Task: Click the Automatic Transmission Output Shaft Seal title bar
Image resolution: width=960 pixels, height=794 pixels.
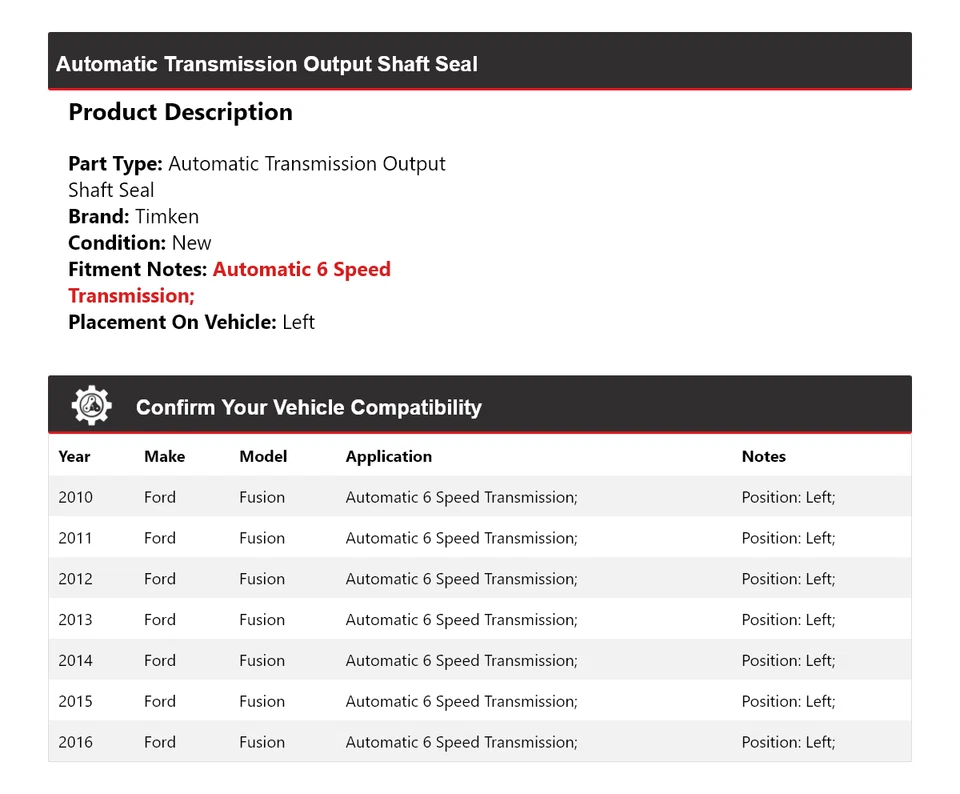Action: tap(267, 64)
